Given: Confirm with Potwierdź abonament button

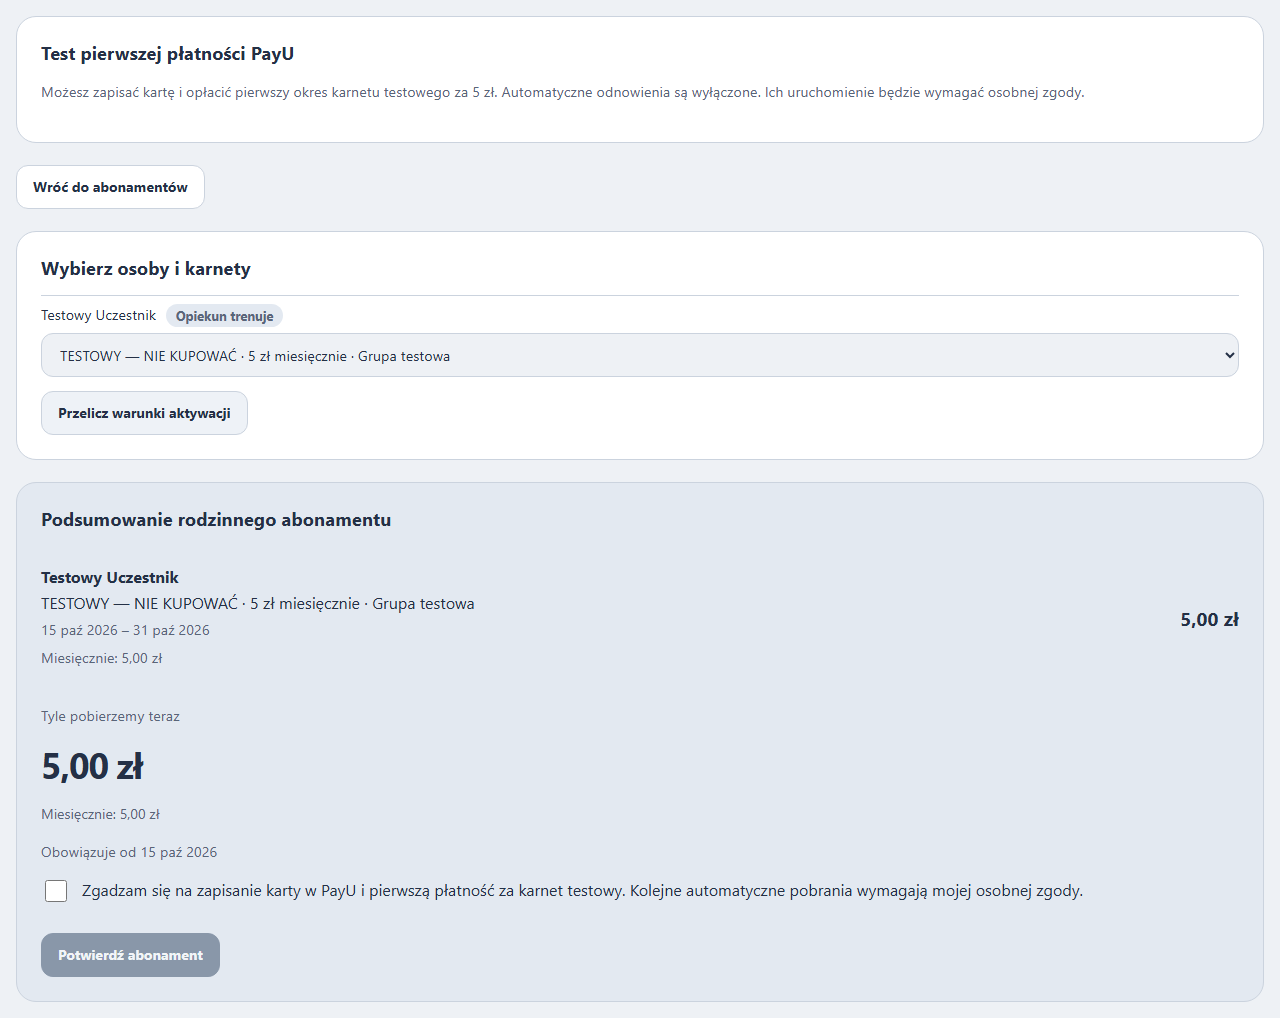Looking at the screenshot, I should [130, 955].
